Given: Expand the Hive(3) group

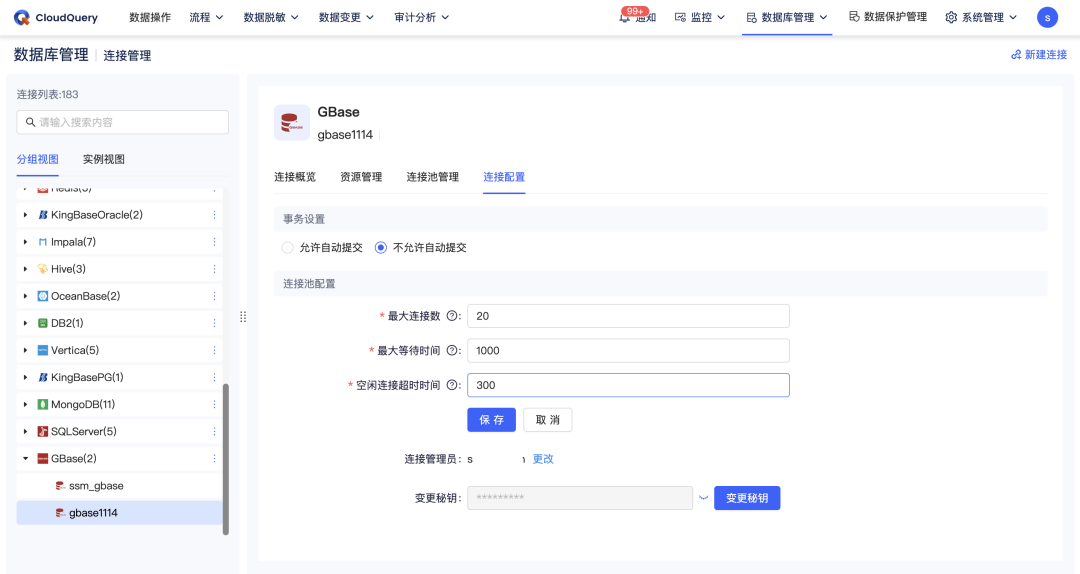Looking at the screenshot, I should coord(25,269).
